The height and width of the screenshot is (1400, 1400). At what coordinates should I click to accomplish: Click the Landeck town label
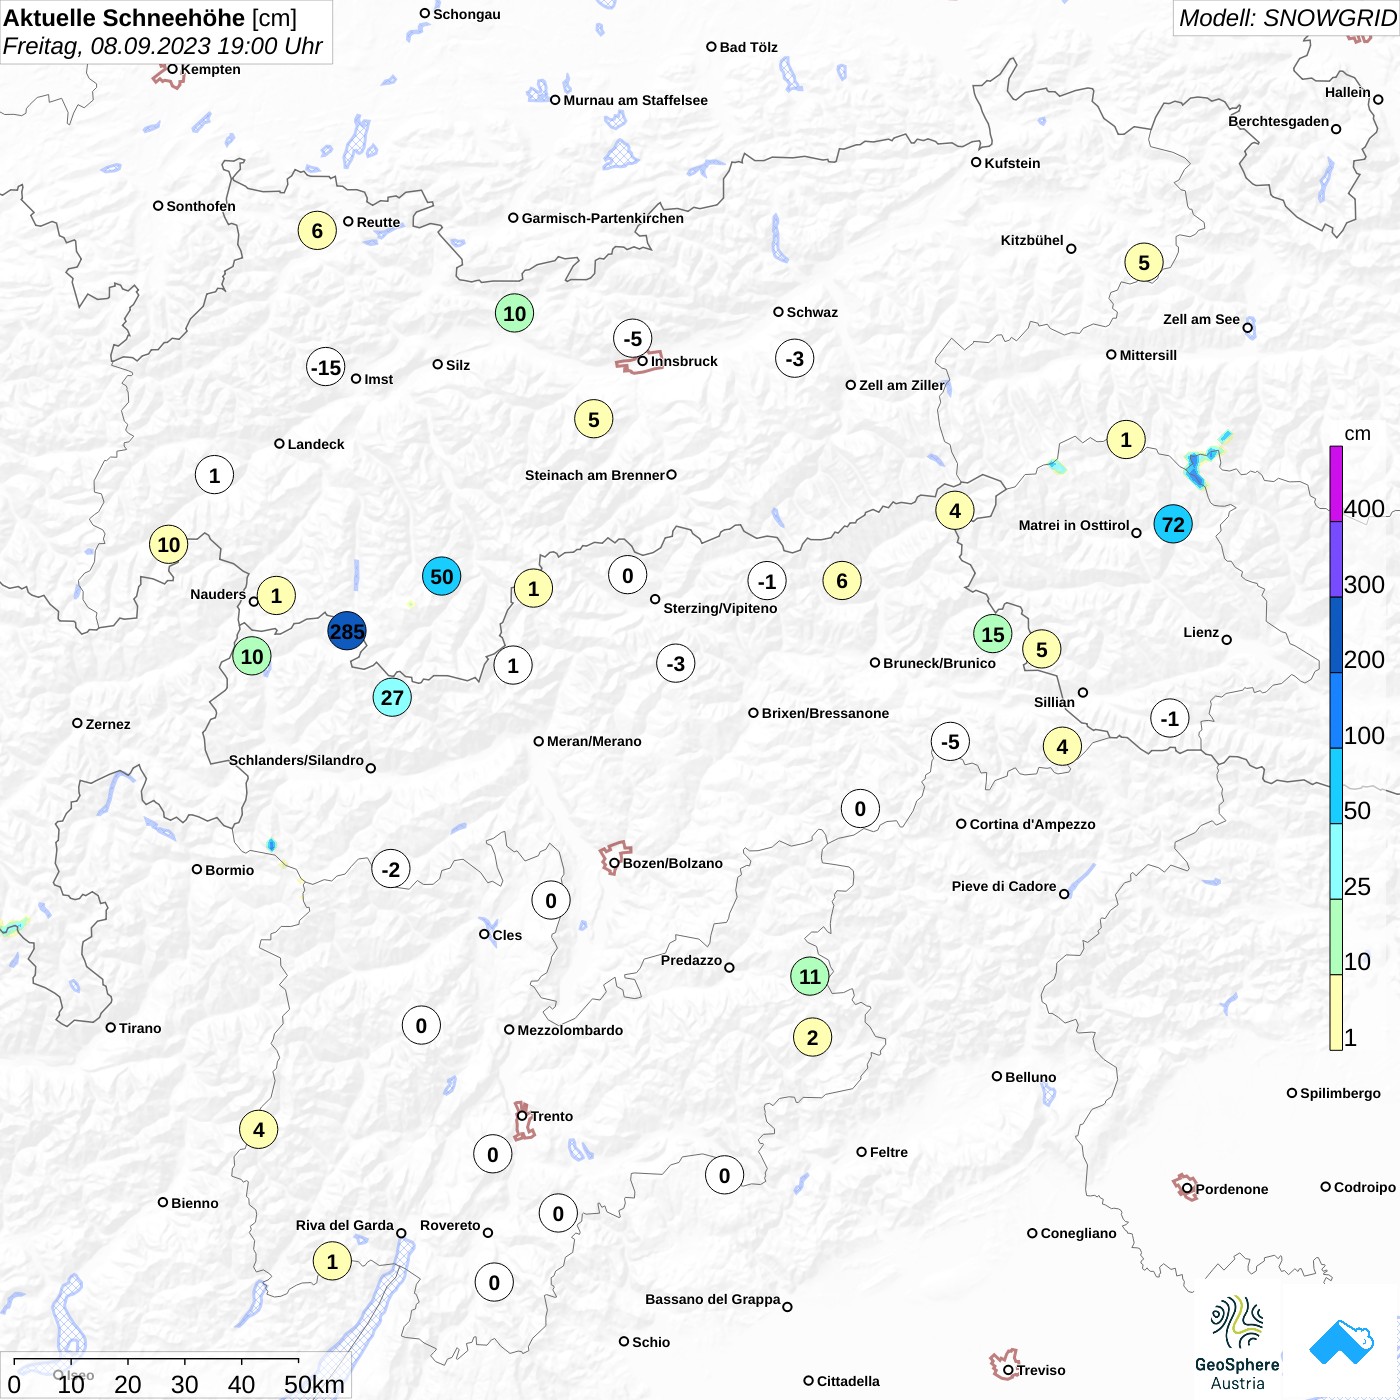click(x=316, y=444)
